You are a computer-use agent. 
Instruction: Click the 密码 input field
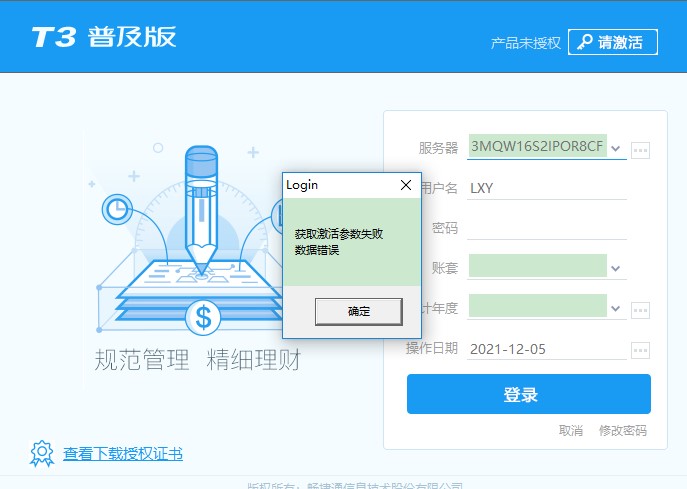click(547, 228)
